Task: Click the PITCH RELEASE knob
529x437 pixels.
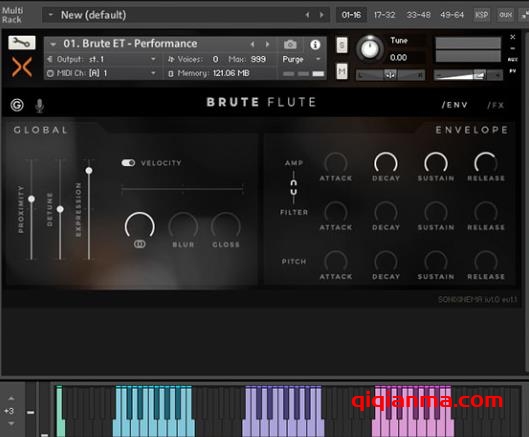Action: 485,262
